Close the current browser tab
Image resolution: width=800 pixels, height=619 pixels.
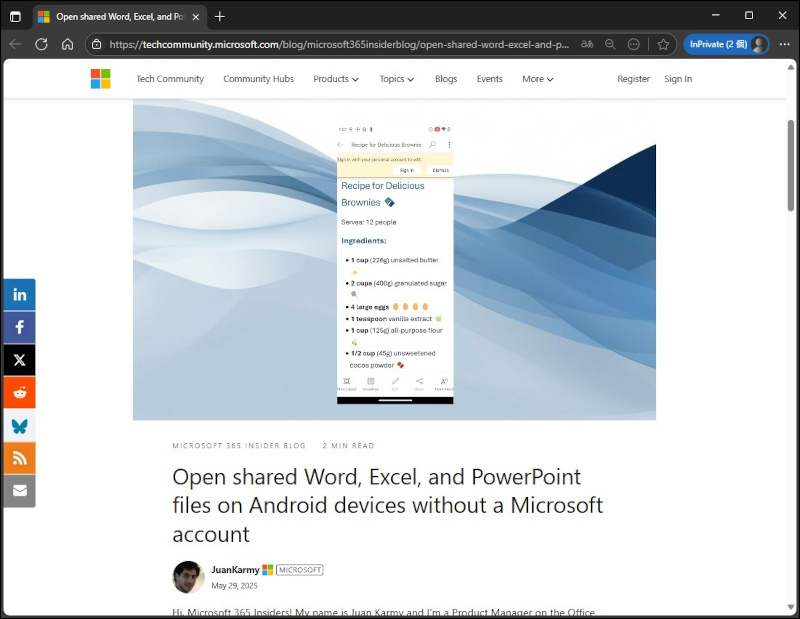[x=195, y=17]
